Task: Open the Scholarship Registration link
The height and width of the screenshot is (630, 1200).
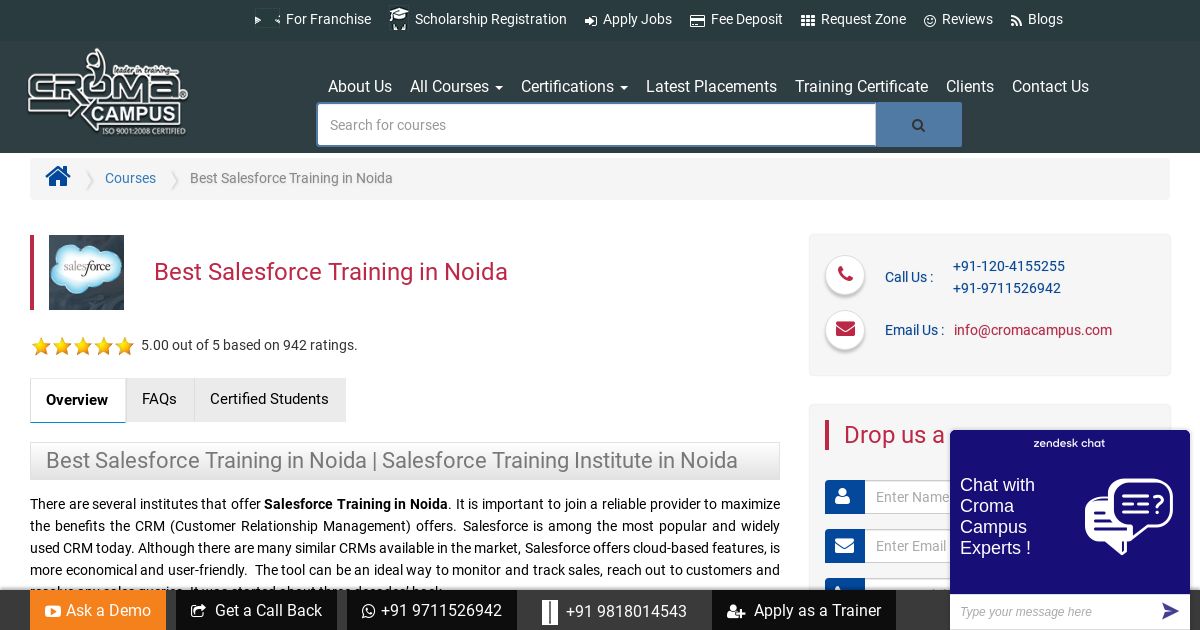Action: click(491, 19)
